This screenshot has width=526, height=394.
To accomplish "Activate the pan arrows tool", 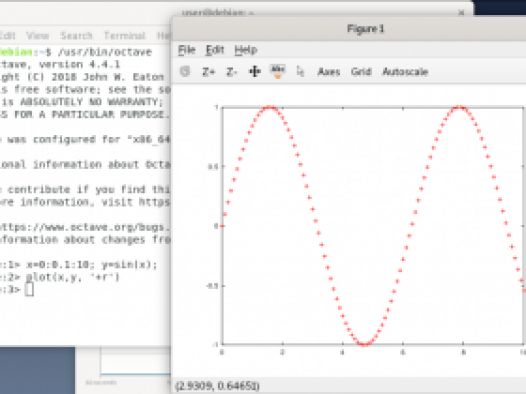I will tap(255, 71).
